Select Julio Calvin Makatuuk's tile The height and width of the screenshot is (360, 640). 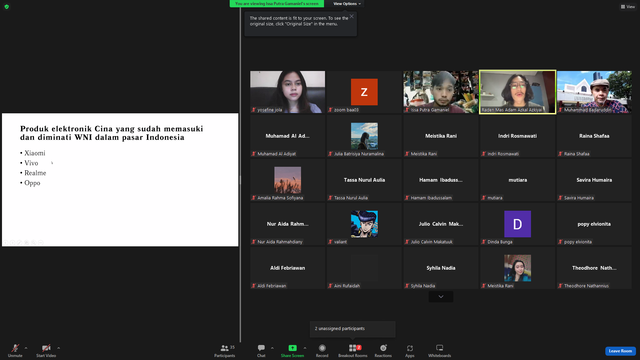[x=441, y=224]
